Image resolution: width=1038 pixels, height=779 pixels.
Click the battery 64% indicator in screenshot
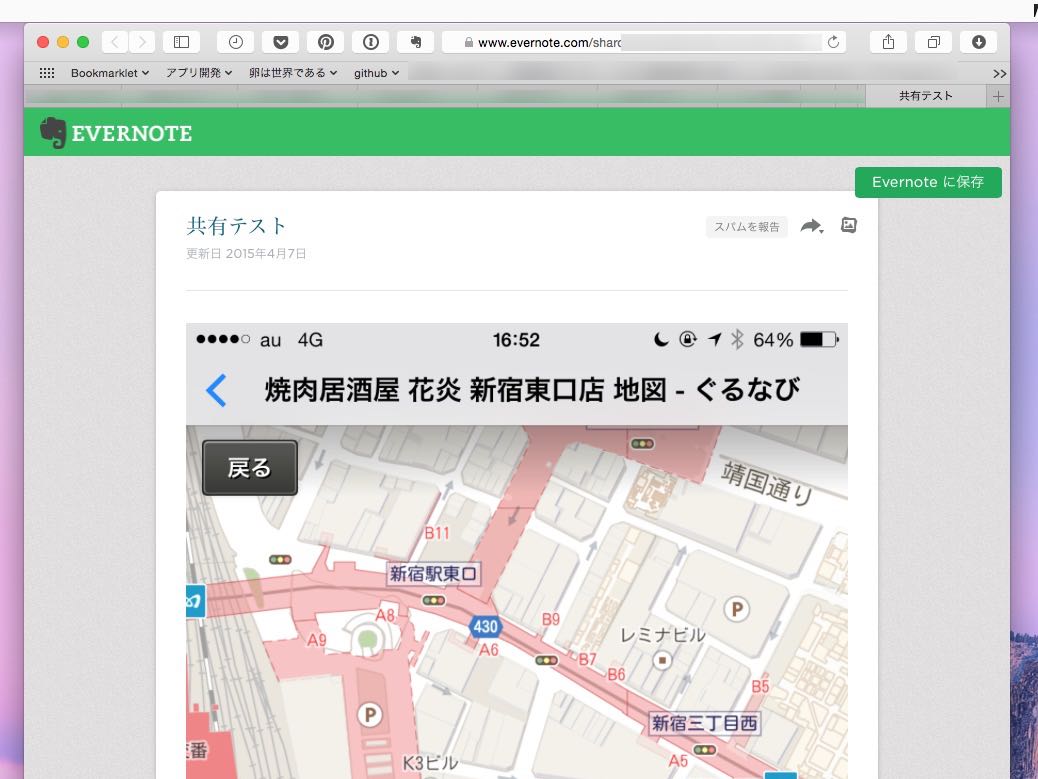(796, 340)
